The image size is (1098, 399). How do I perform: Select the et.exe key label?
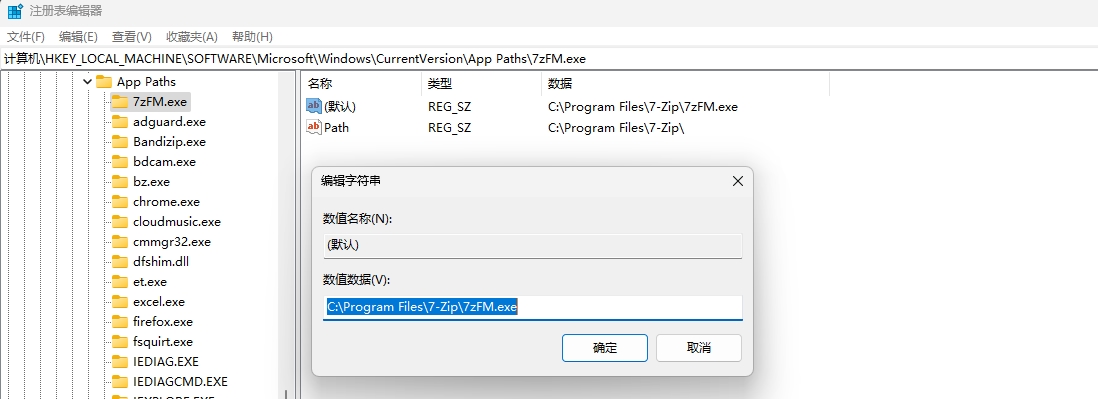point(150,282)
